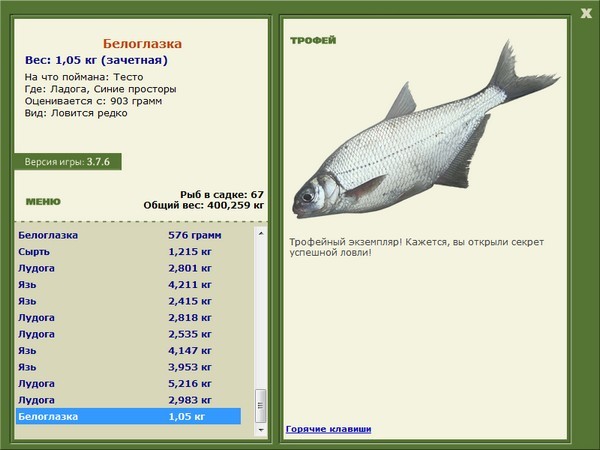Click the down arrow of the fish list scrollbar
The height and width of the screenshot is (450, 600).
[x=261, y=430]
